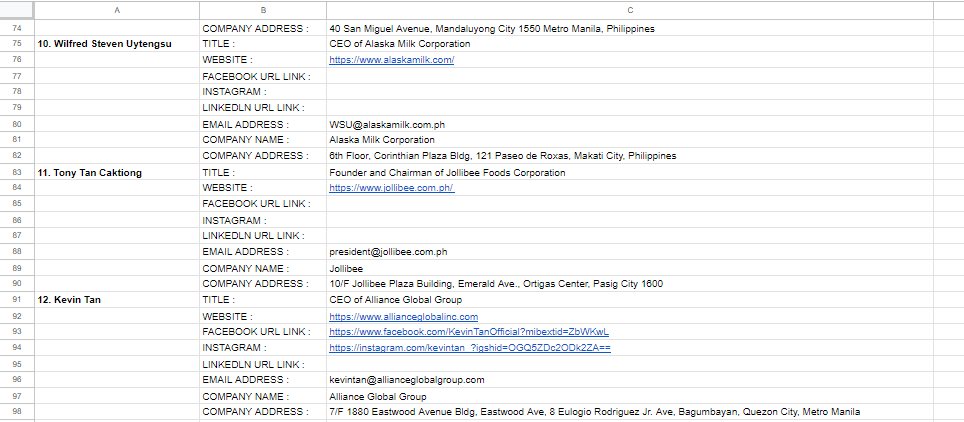Viewport: 964px width, 422px height.
Task: Select "TITLE :" label in row 83
Action: click(x=263, y=172)
